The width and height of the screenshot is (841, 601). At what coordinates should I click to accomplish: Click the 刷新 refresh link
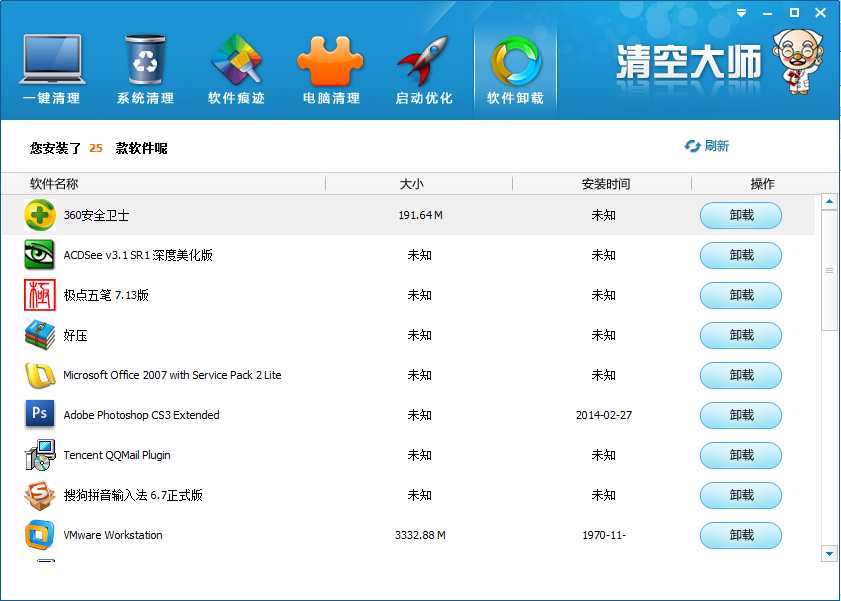(x=707, y=146)
